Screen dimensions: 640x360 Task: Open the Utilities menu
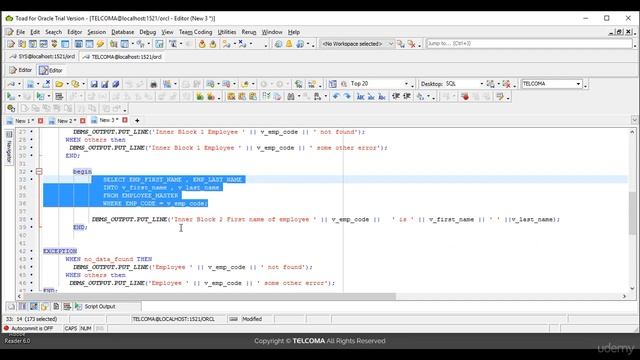click(x=227, y=32)
